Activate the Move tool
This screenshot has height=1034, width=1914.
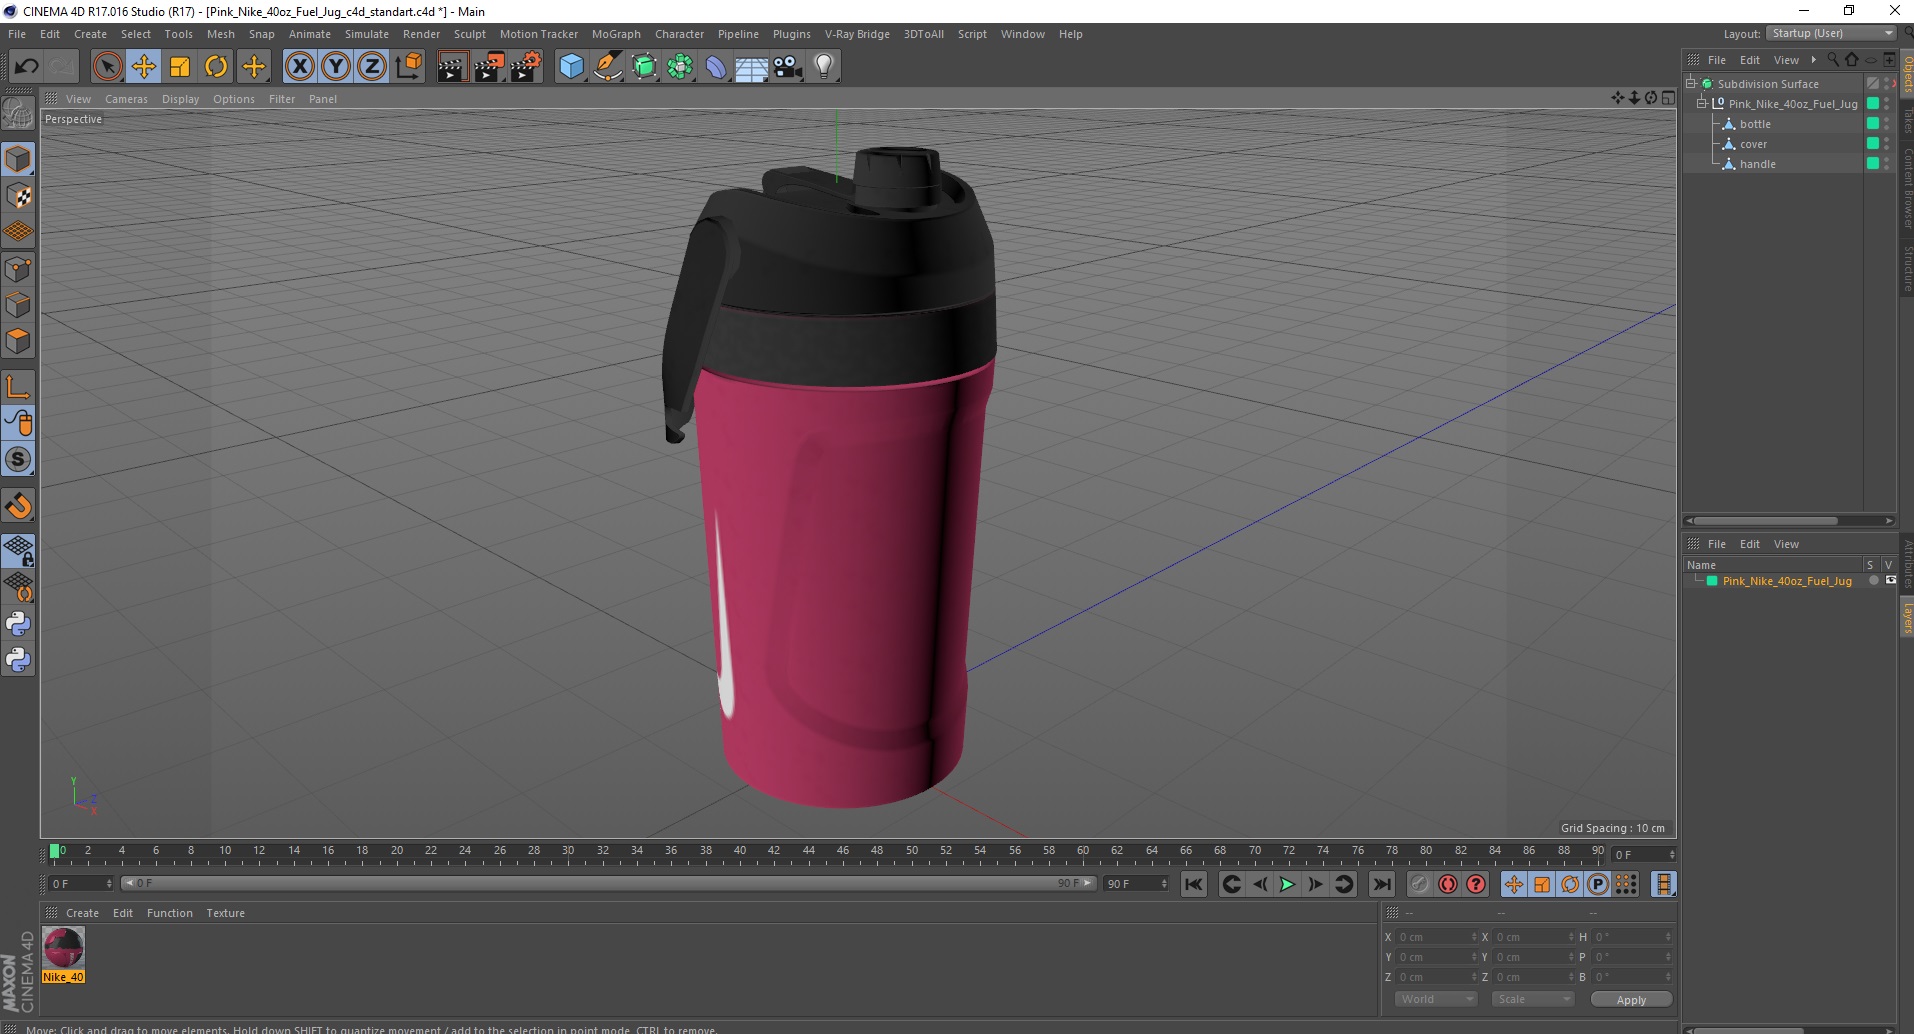tap(144, 67)
